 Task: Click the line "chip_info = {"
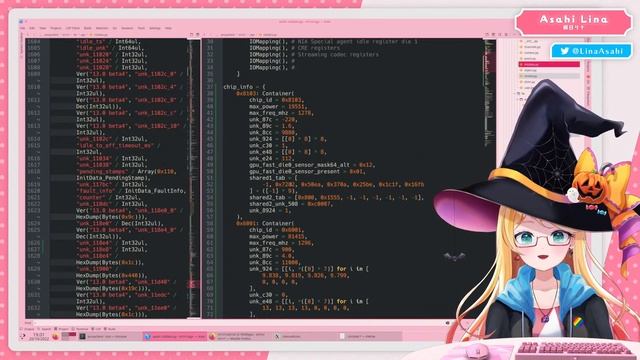click(244, 87)
